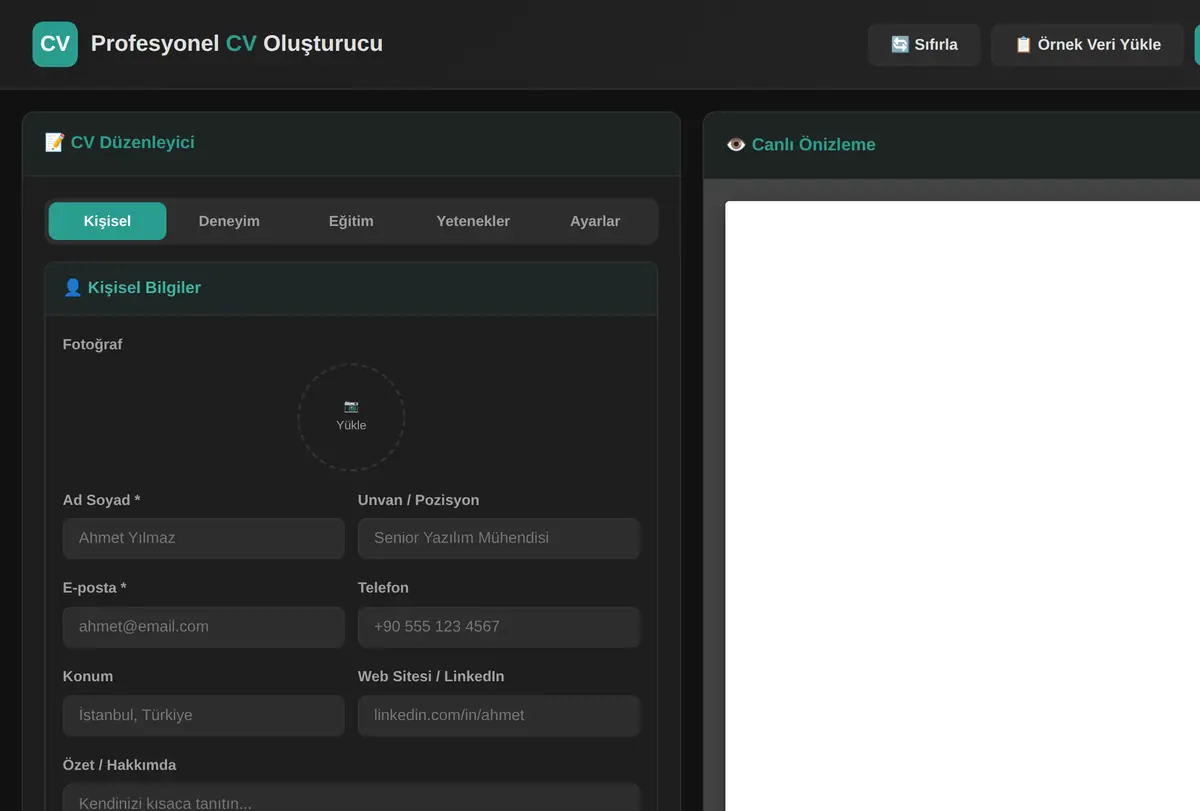Click the Sıfırla reset button

pyautogui.click(x=924, y=45)
